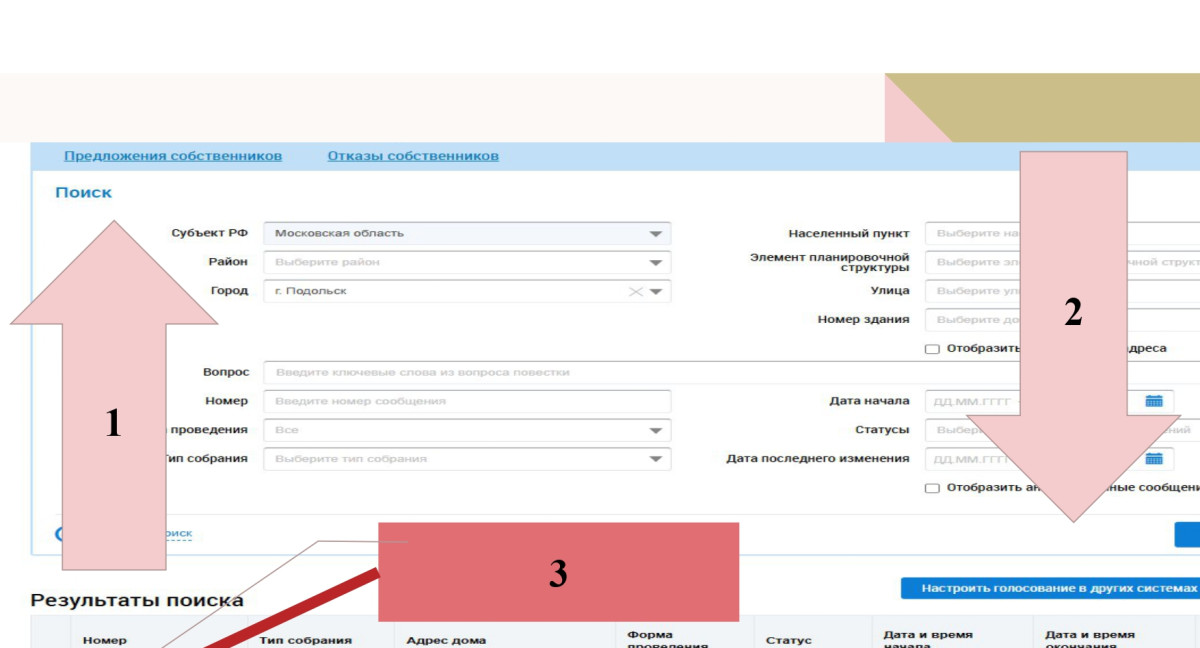Open the Форма проведения dropdown showing Все

(x=655, y=430)
